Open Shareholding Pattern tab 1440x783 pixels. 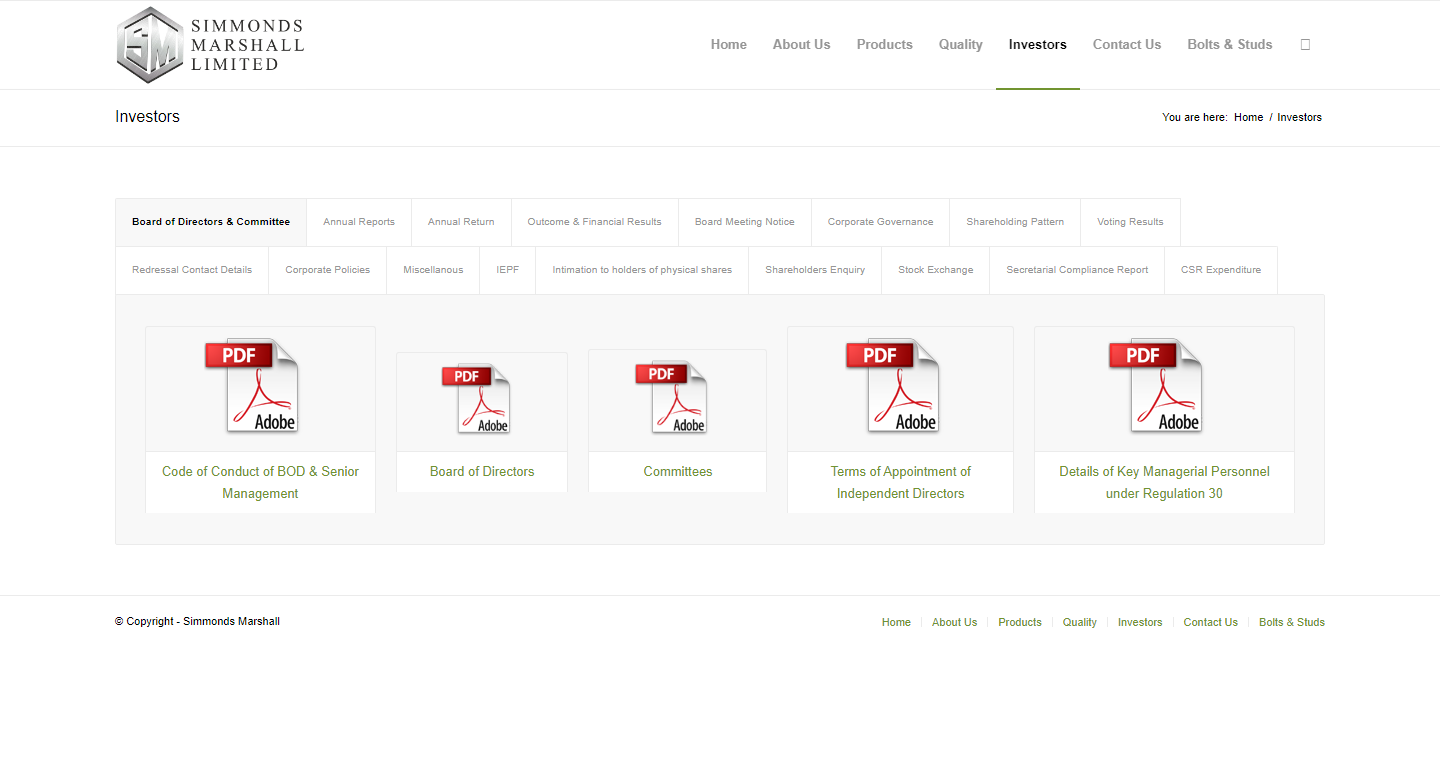(x=1015, y=222)
